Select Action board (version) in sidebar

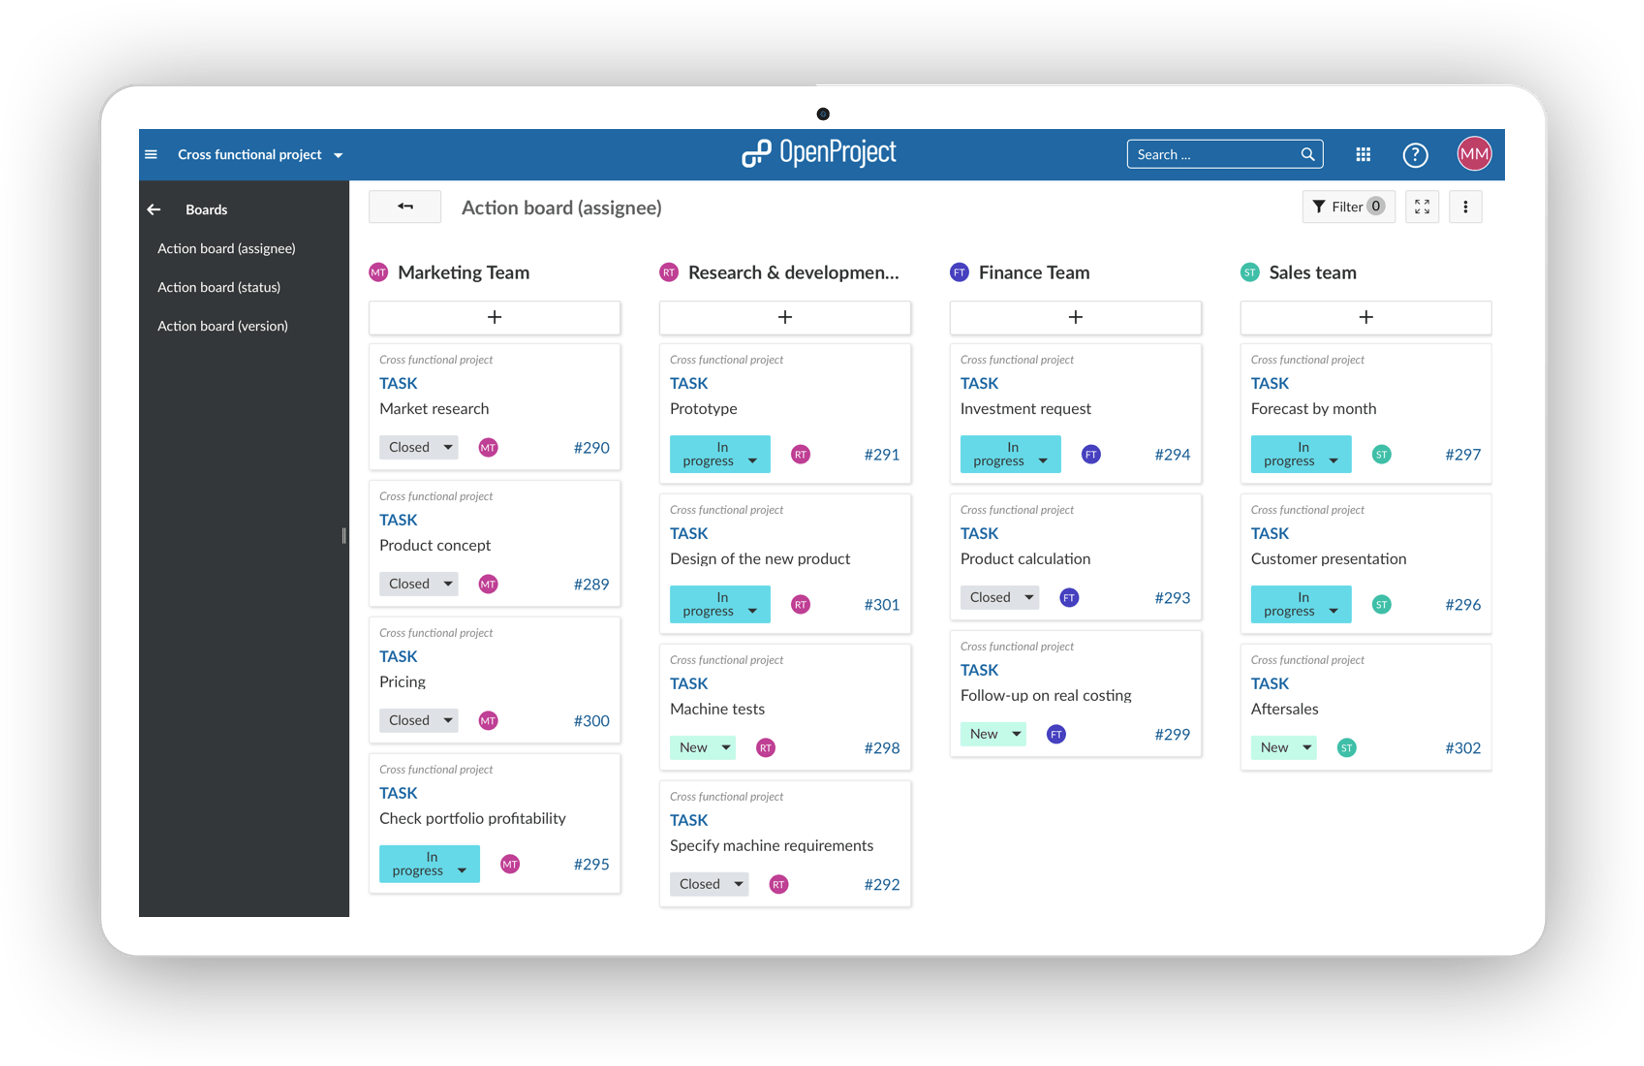[222, 325]
